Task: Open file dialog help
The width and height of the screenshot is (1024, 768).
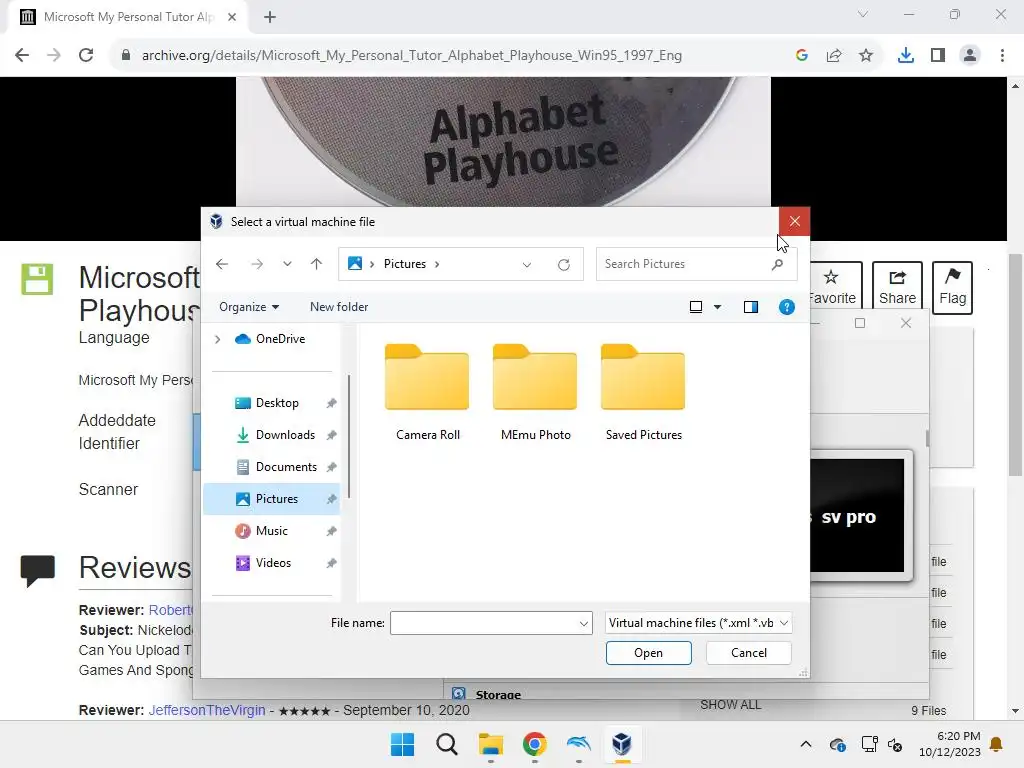Action: [x=787, y=307]
